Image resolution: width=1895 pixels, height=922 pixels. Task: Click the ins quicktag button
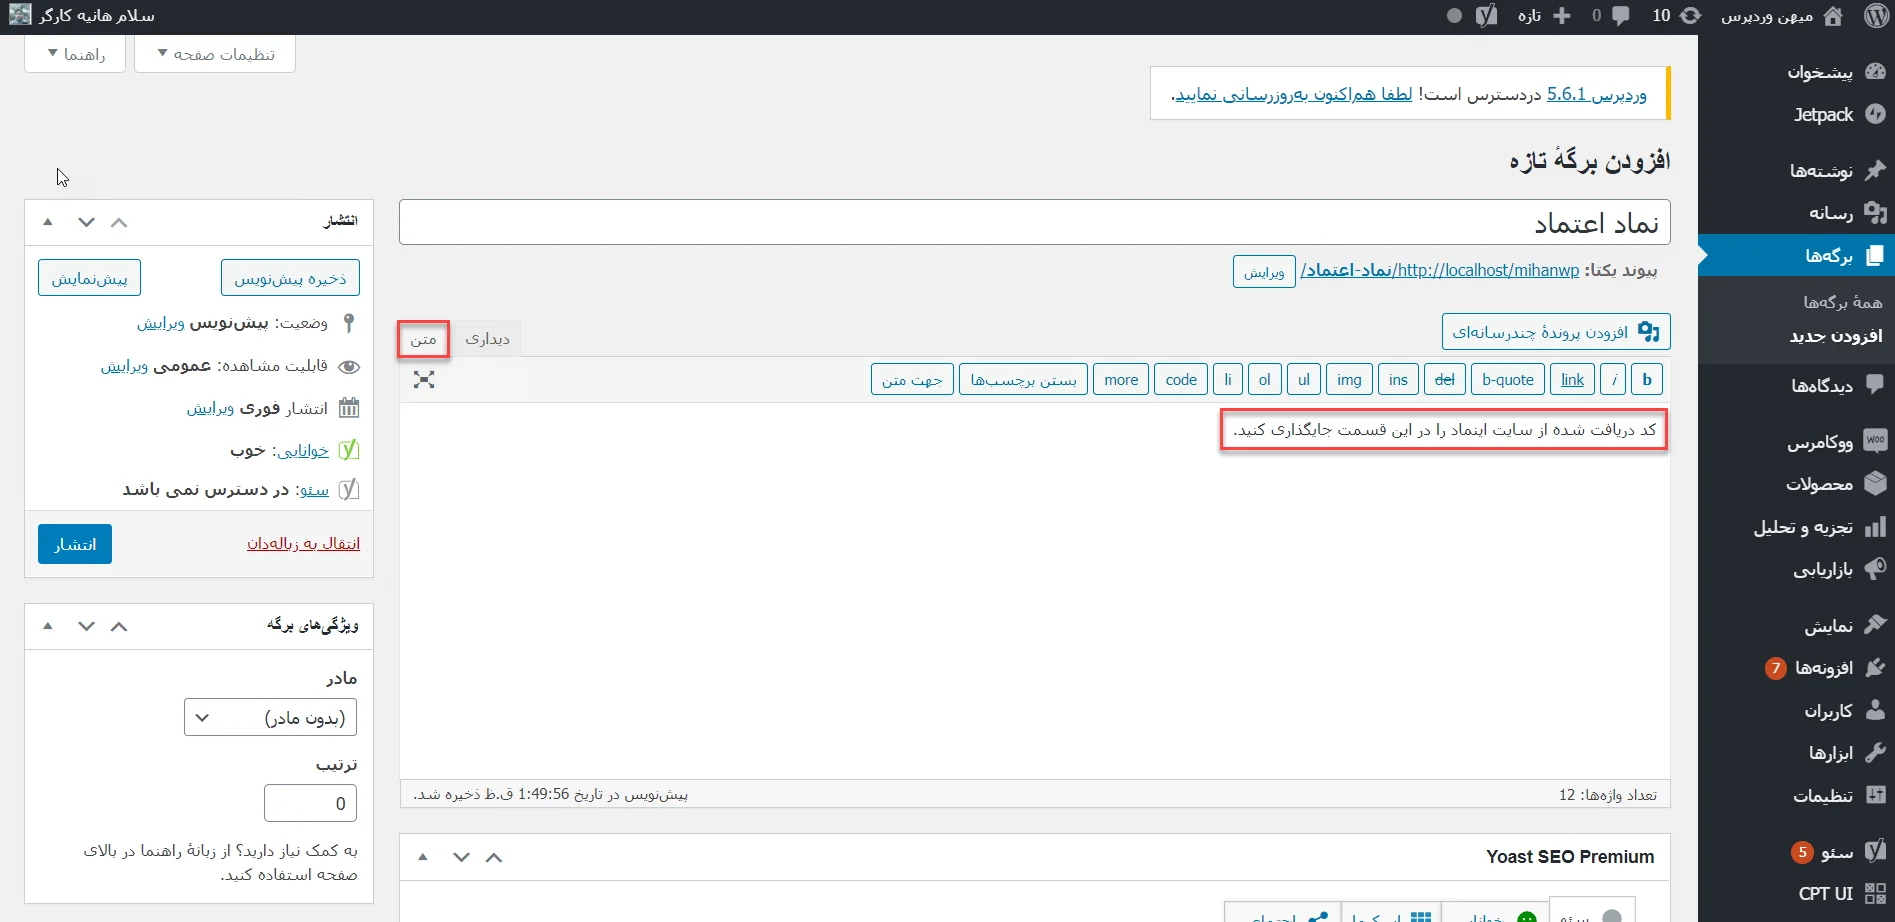[x=1398, y=380]
